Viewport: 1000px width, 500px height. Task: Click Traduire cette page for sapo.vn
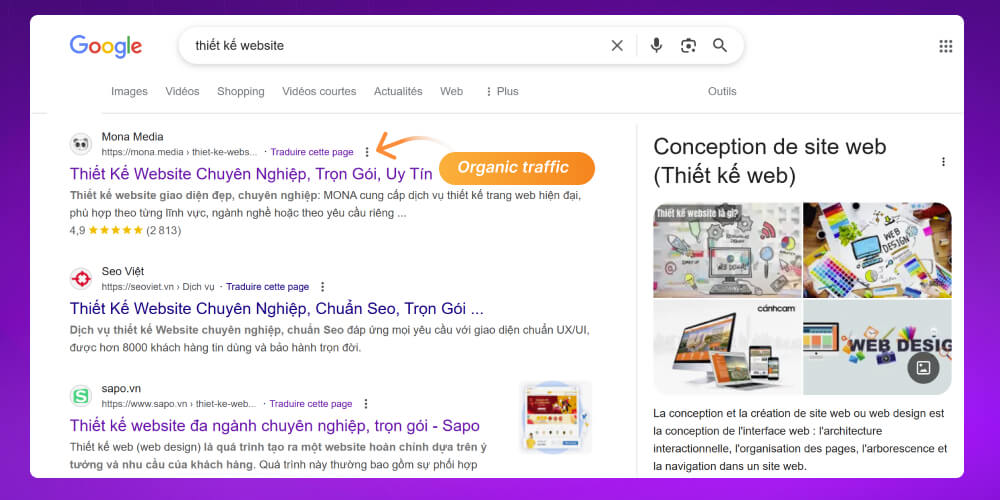[311, 404]
